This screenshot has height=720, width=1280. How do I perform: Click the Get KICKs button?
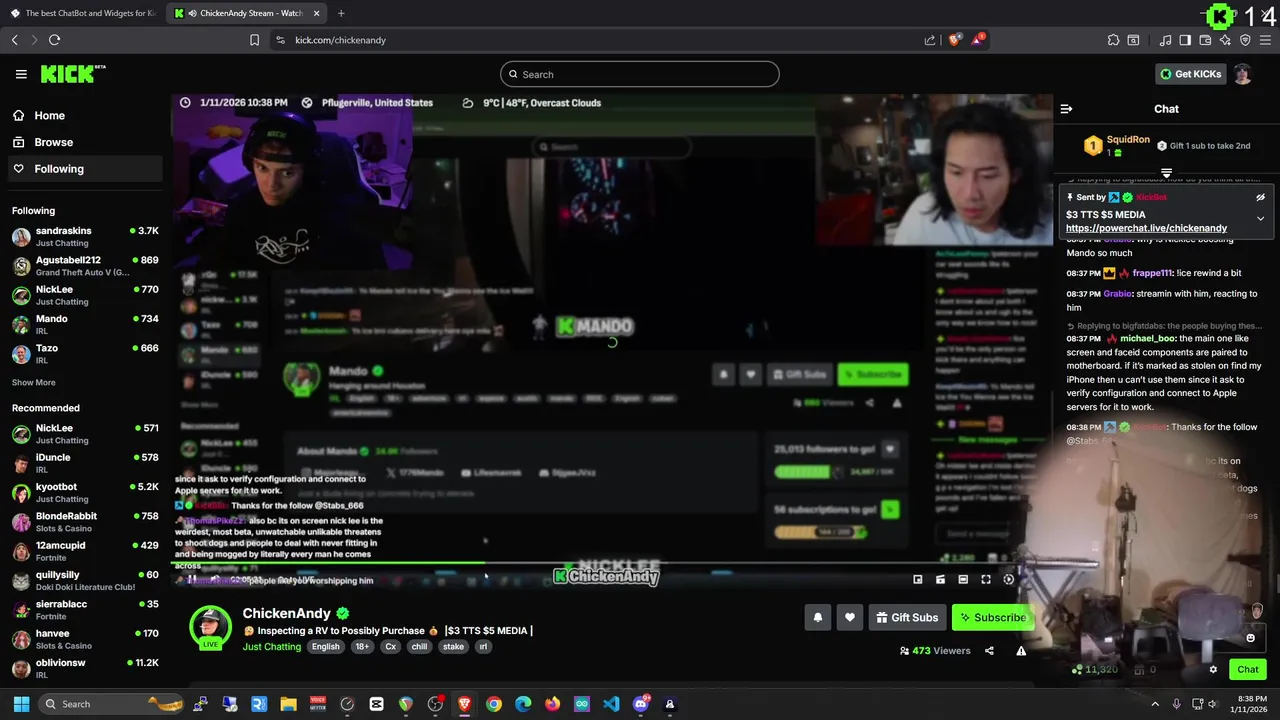tap(1190, 74)
